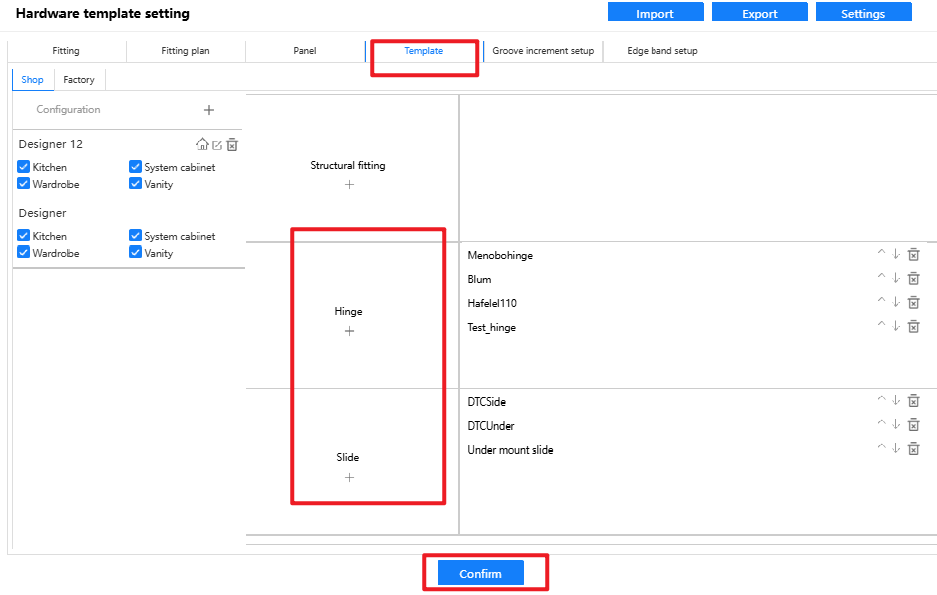Move DTCSide slide down in list

click(897, 401)
